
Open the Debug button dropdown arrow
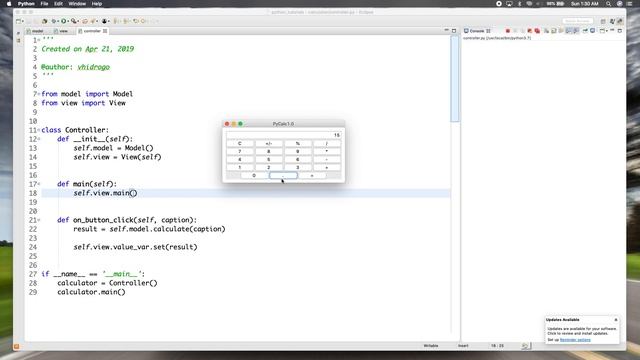tap(58, 21)
